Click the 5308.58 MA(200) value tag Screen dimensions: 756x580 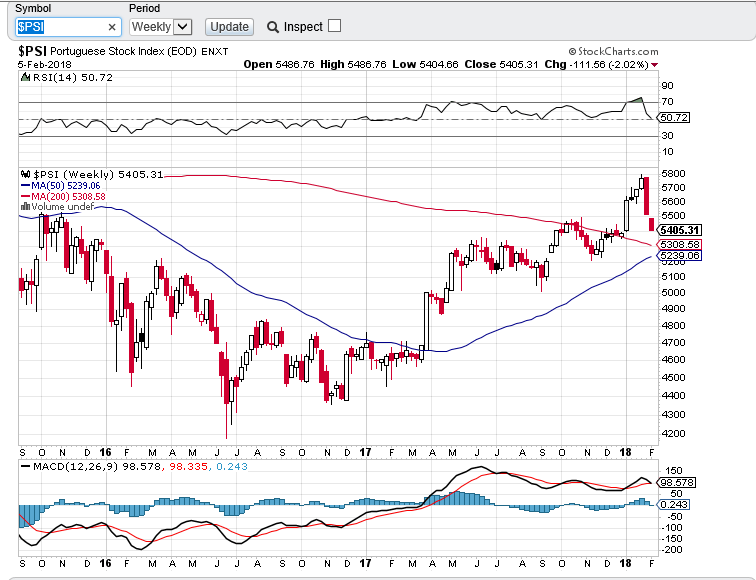tap(679, 244)
